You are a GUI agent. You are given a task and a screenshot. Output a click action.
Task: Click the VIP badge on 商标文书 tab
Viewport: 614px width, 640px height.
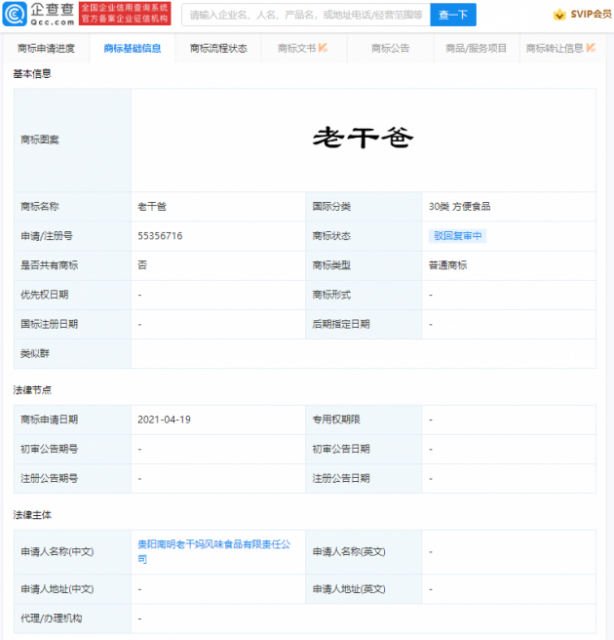click(x=323, y=48)
